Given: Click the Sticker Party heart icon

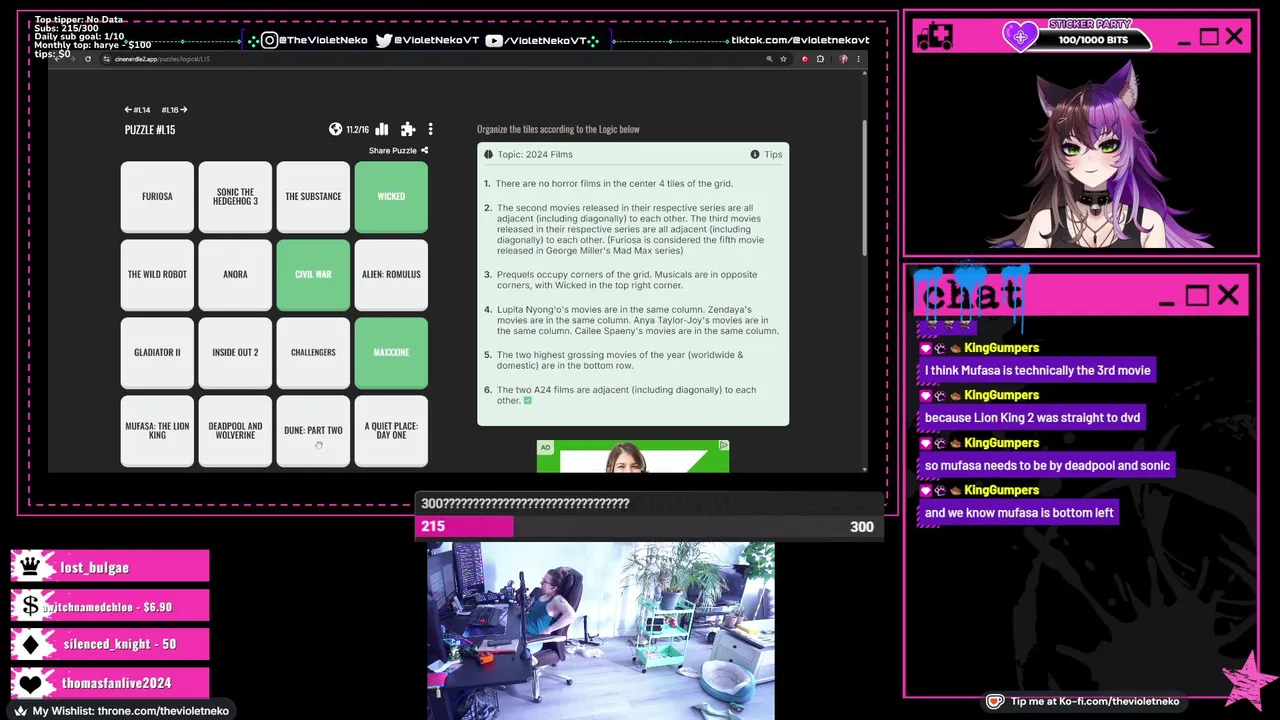Looking at the screenshot, I should point(1020,37).
